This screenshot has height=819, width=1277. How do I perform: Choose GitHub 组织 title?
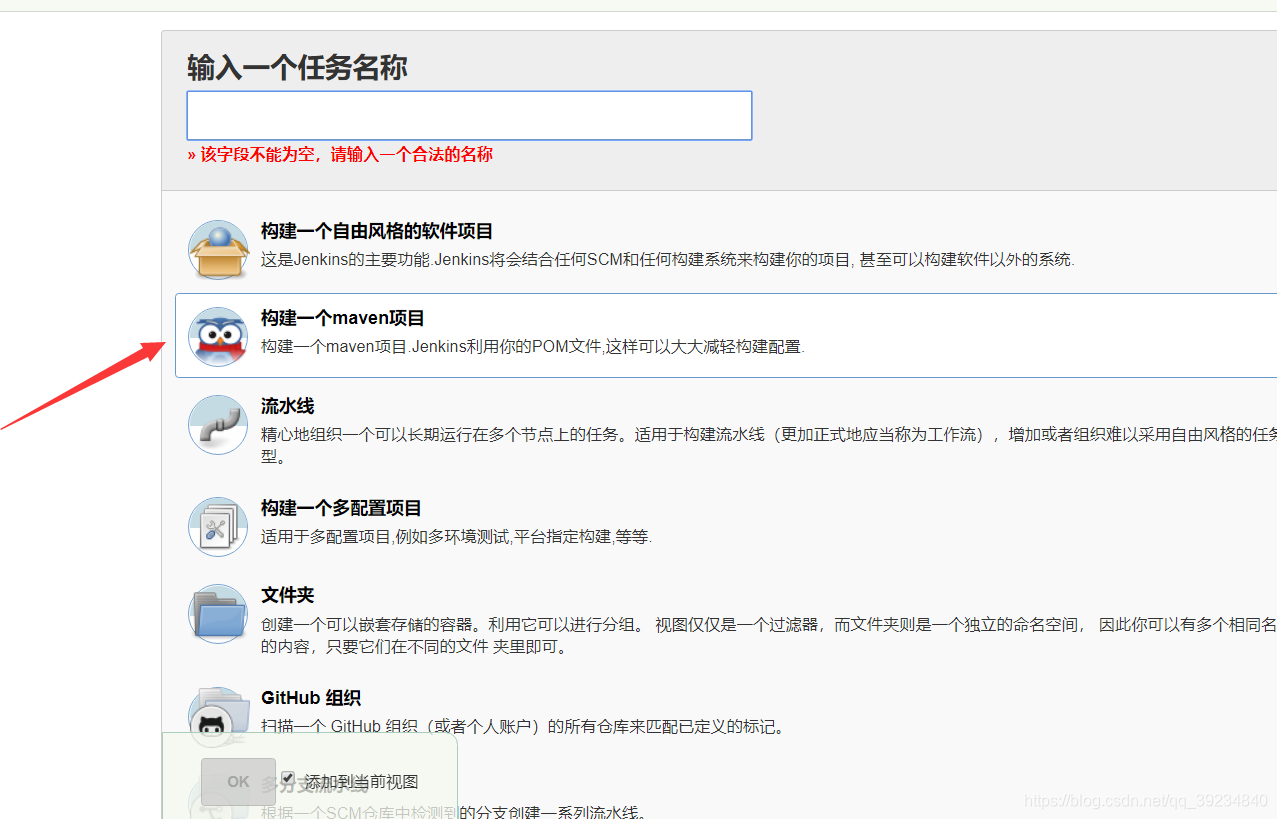point(311,698)
